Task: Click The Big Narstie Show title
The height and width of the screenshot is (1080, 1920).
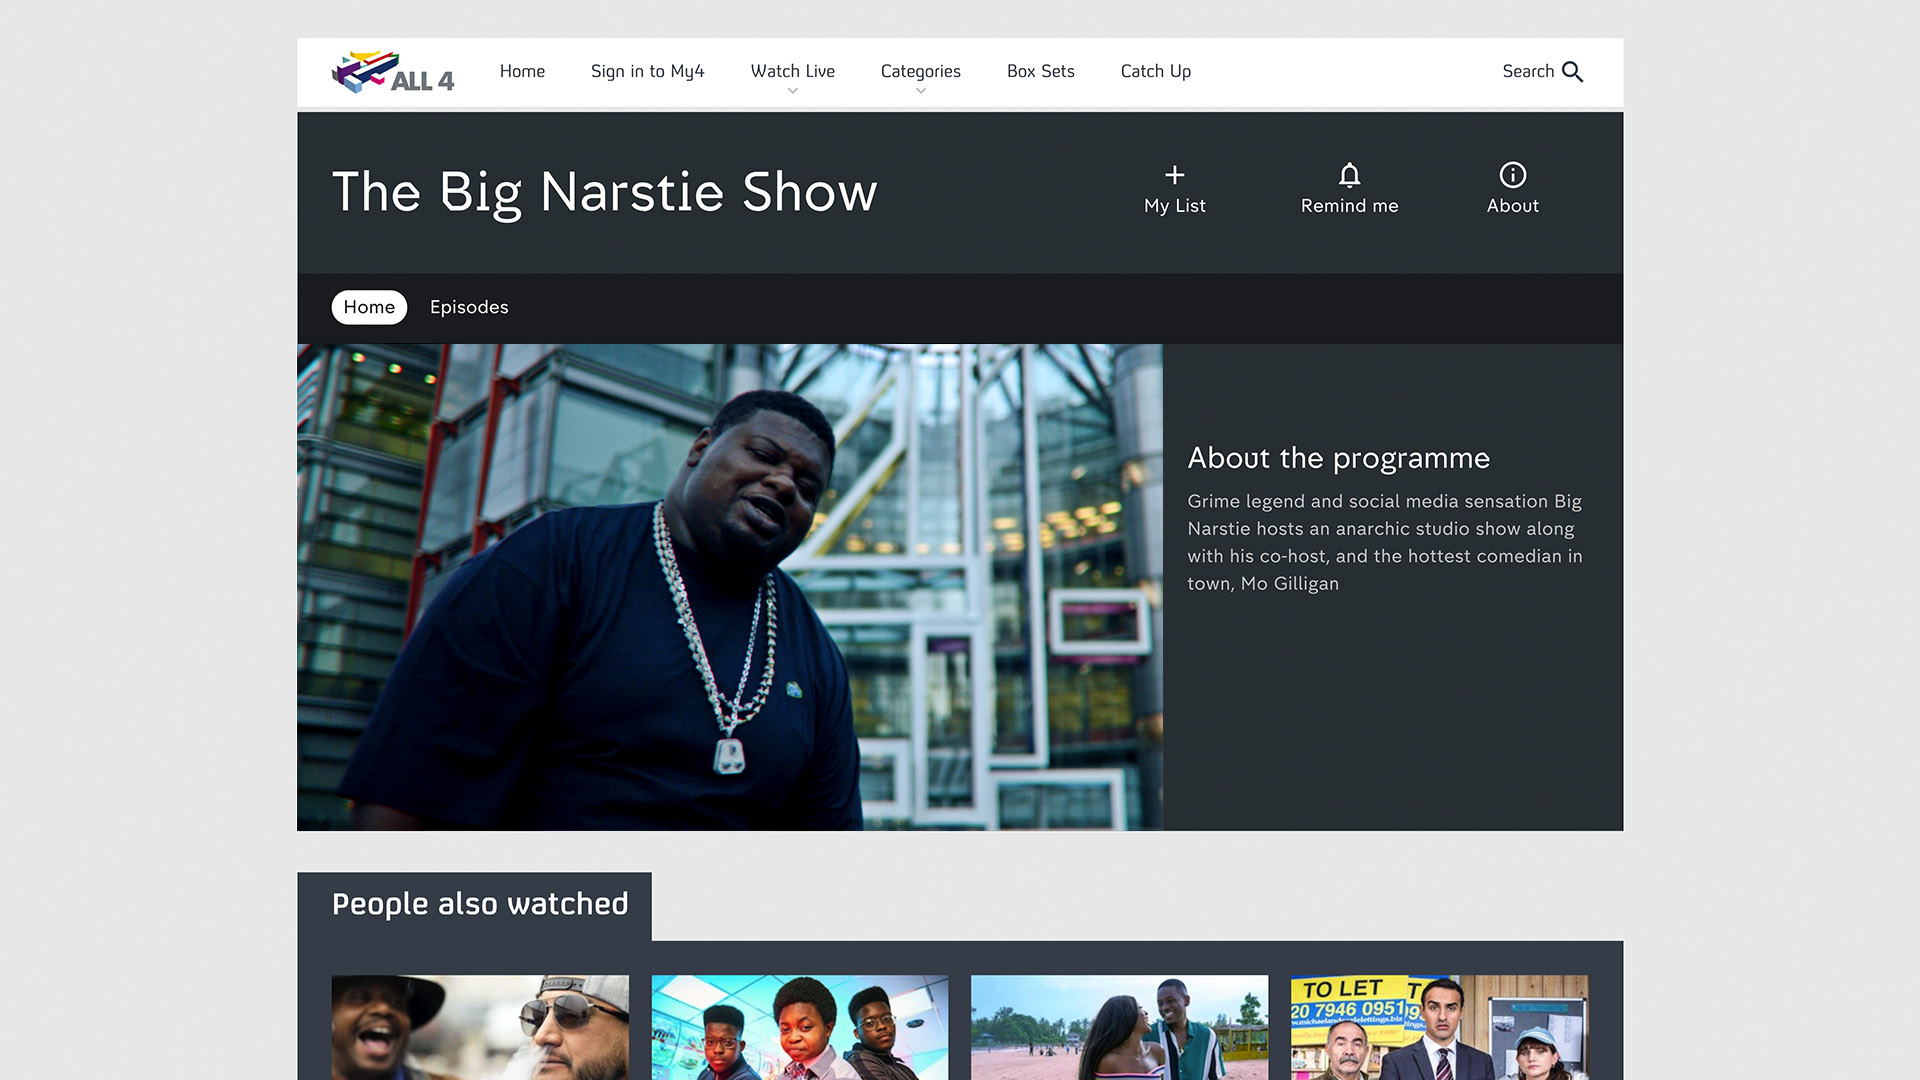Action: point(605,192)
